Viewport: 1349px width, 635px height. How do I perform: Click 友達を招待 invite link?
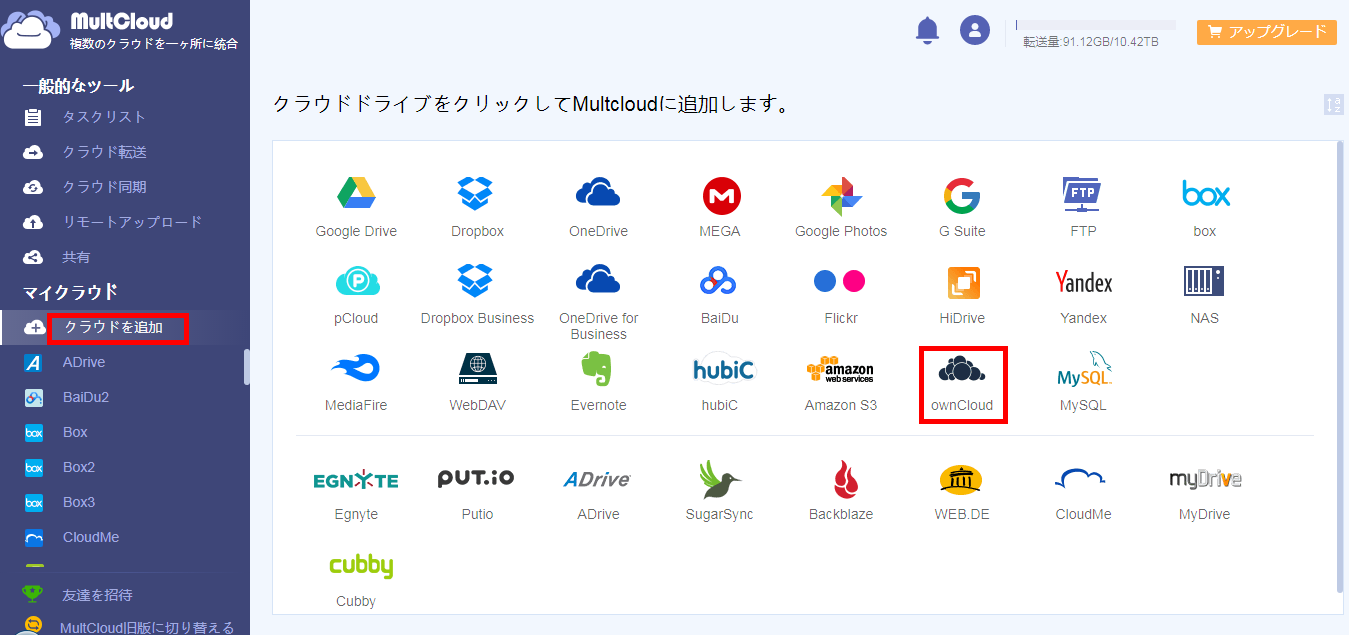click(96, 595)
